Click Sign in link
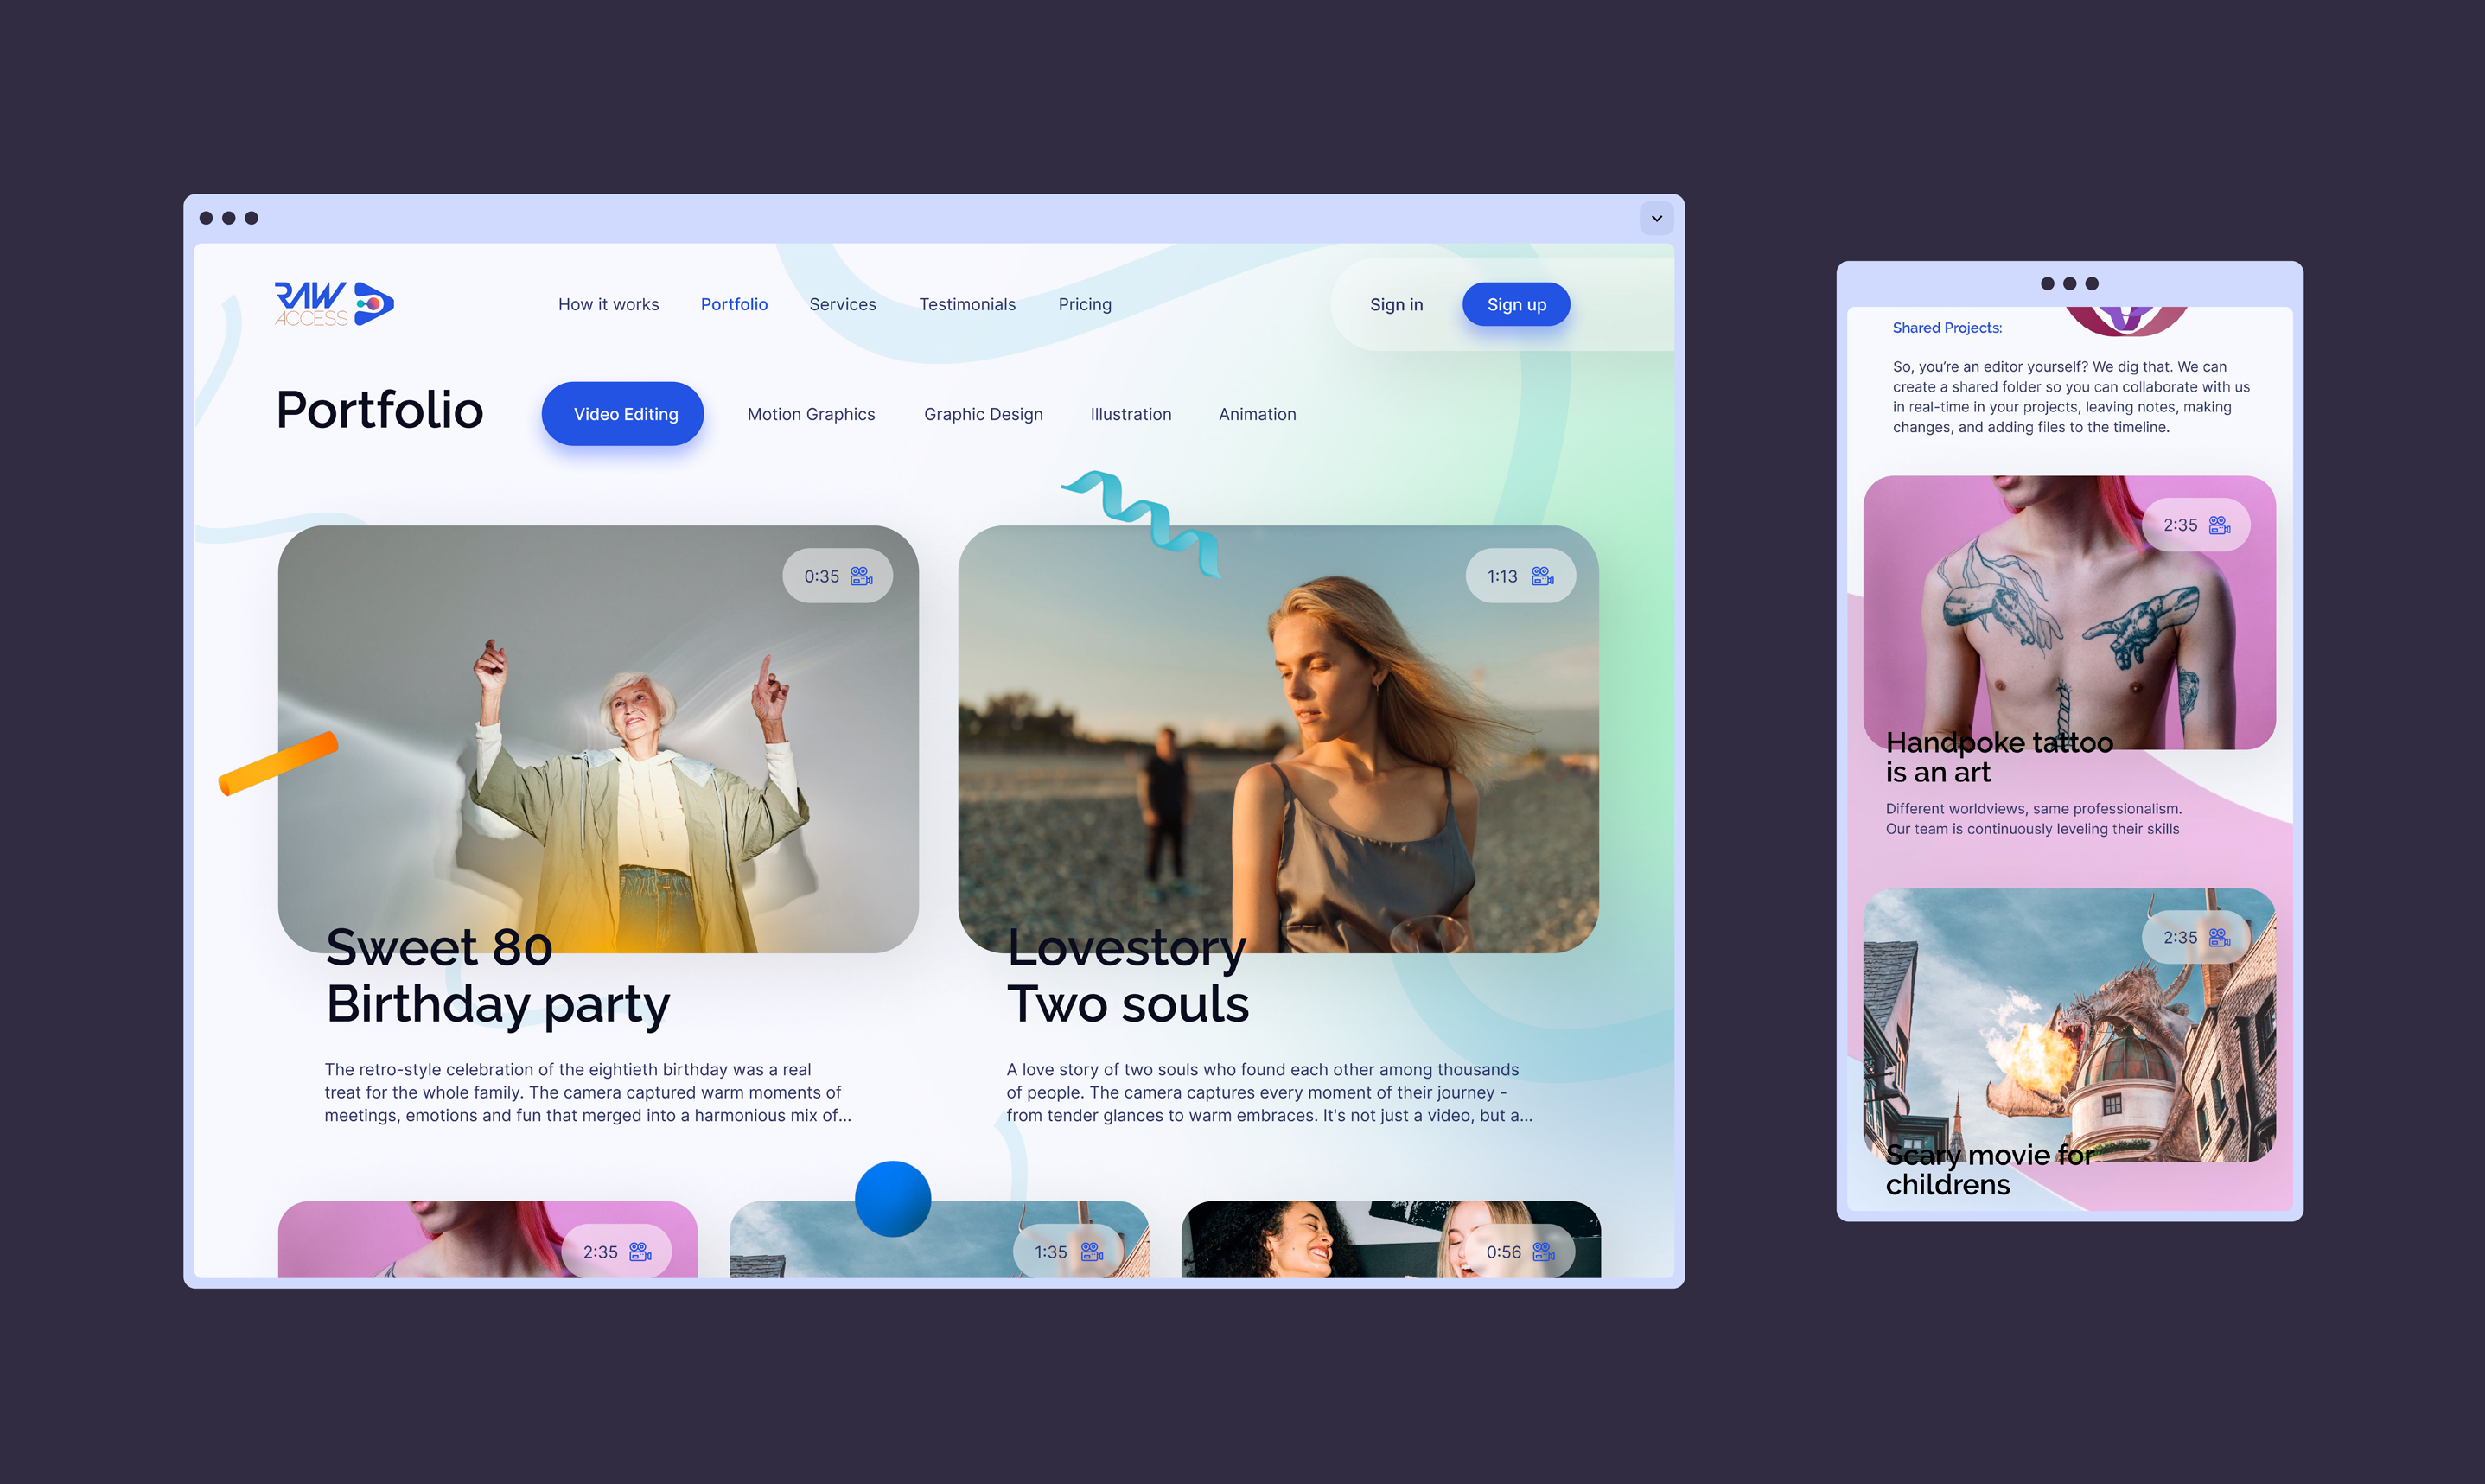This screenshot has height=1484, width=2485. click(x=1395, y=304)
